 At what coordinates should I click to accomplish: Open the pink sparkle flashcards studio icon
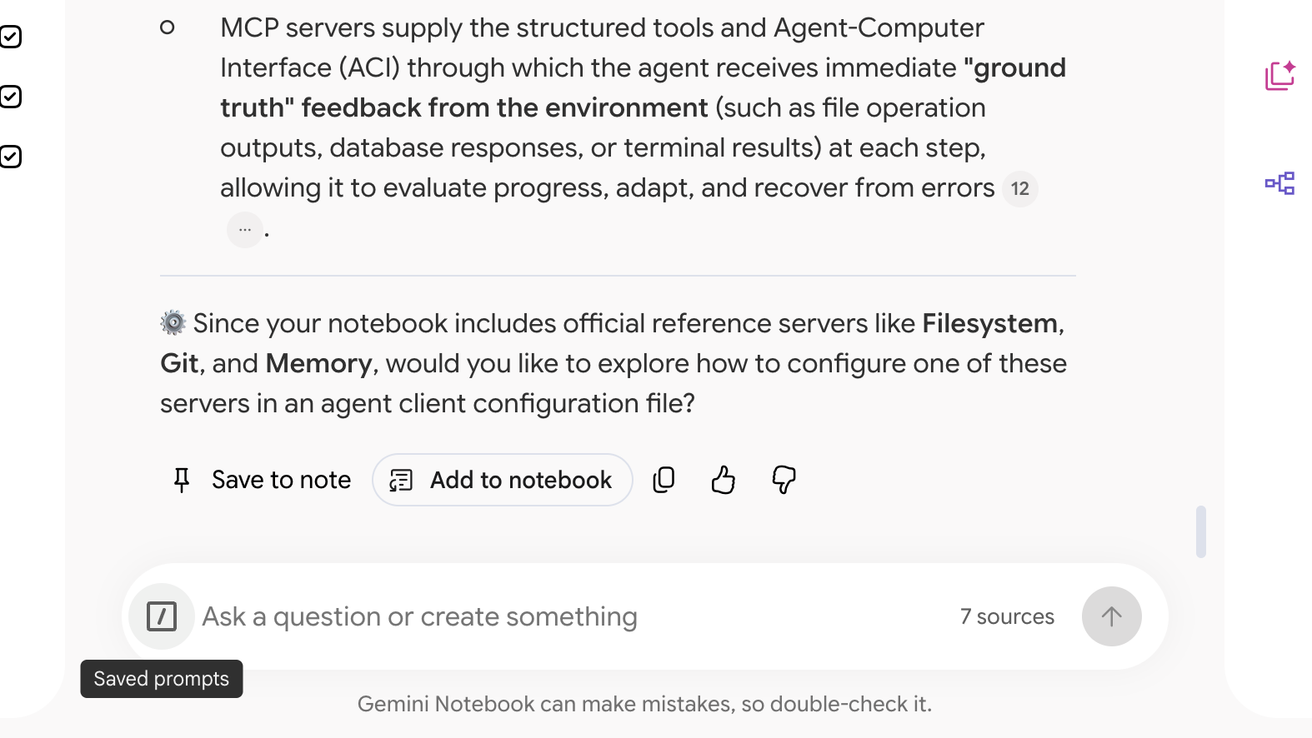pos(1280,75)
